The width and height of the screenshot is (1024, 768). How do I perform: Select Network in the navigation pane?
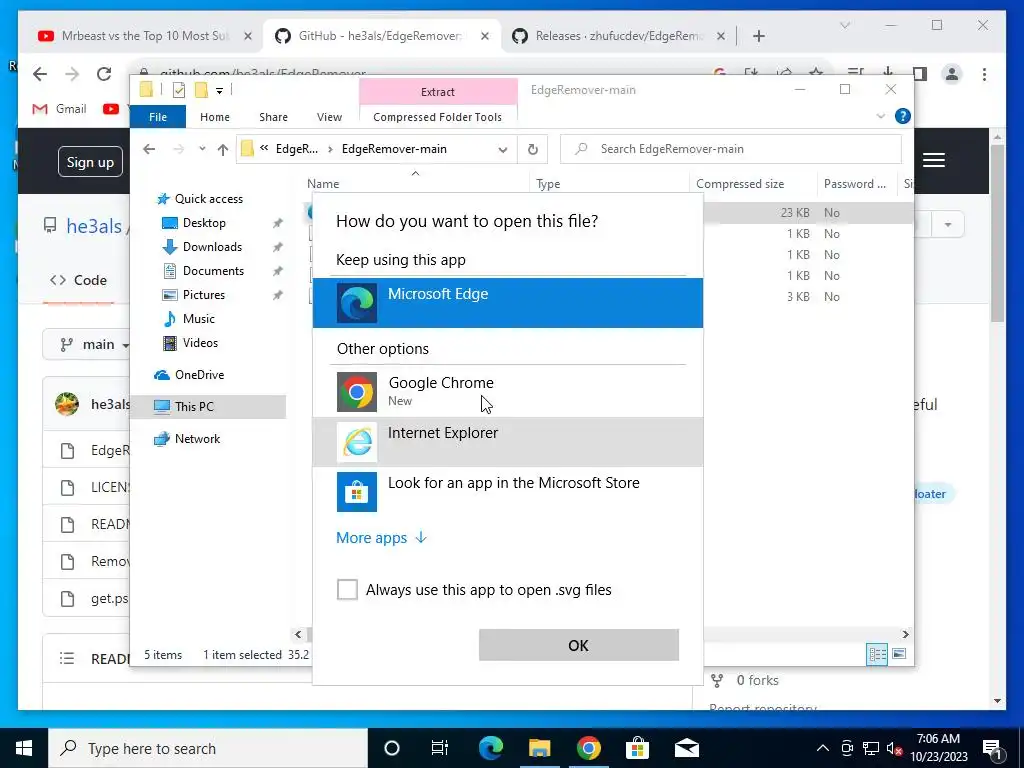click(197, 439)
